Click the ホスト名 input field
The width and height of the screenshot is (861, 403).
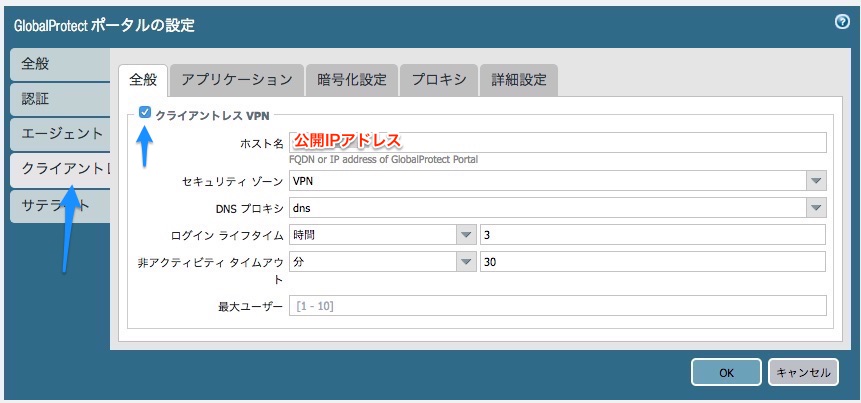click(x=558, y=142)
